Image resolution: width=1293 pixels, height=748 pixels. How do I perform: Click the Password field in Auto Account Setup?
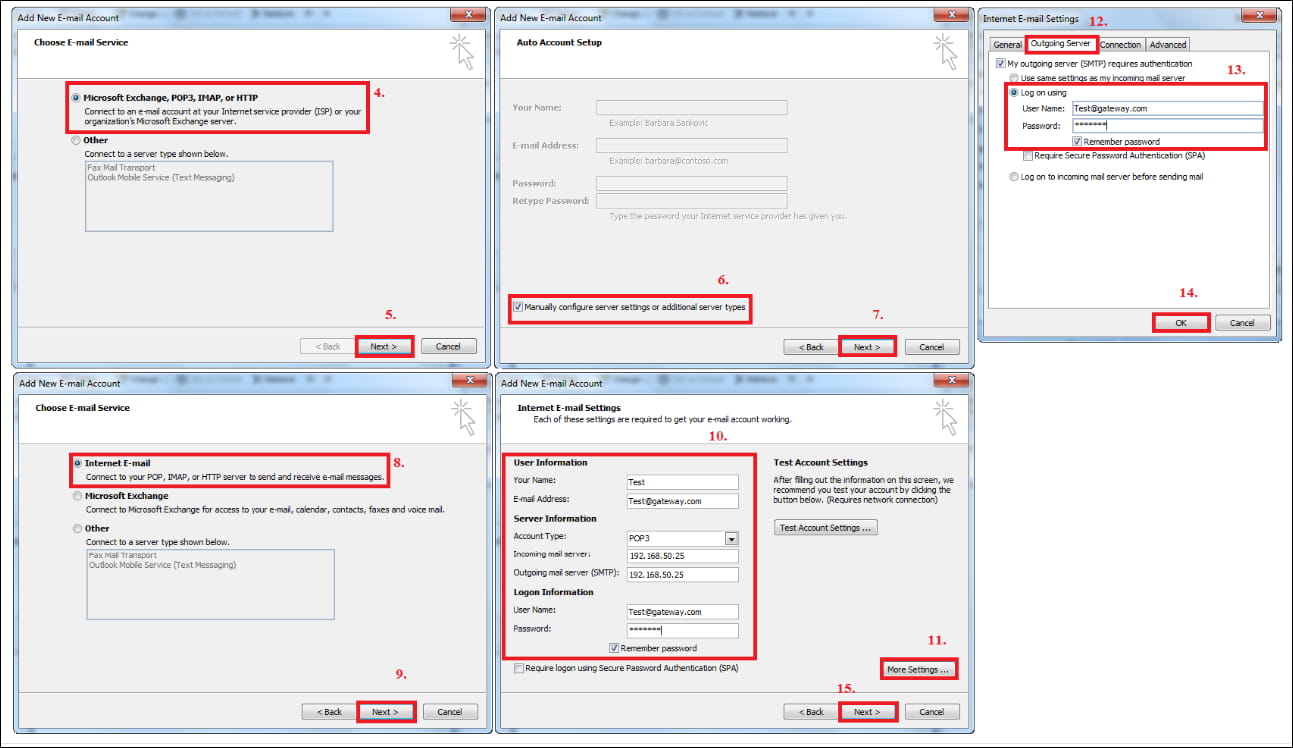[x=691, y=184]
